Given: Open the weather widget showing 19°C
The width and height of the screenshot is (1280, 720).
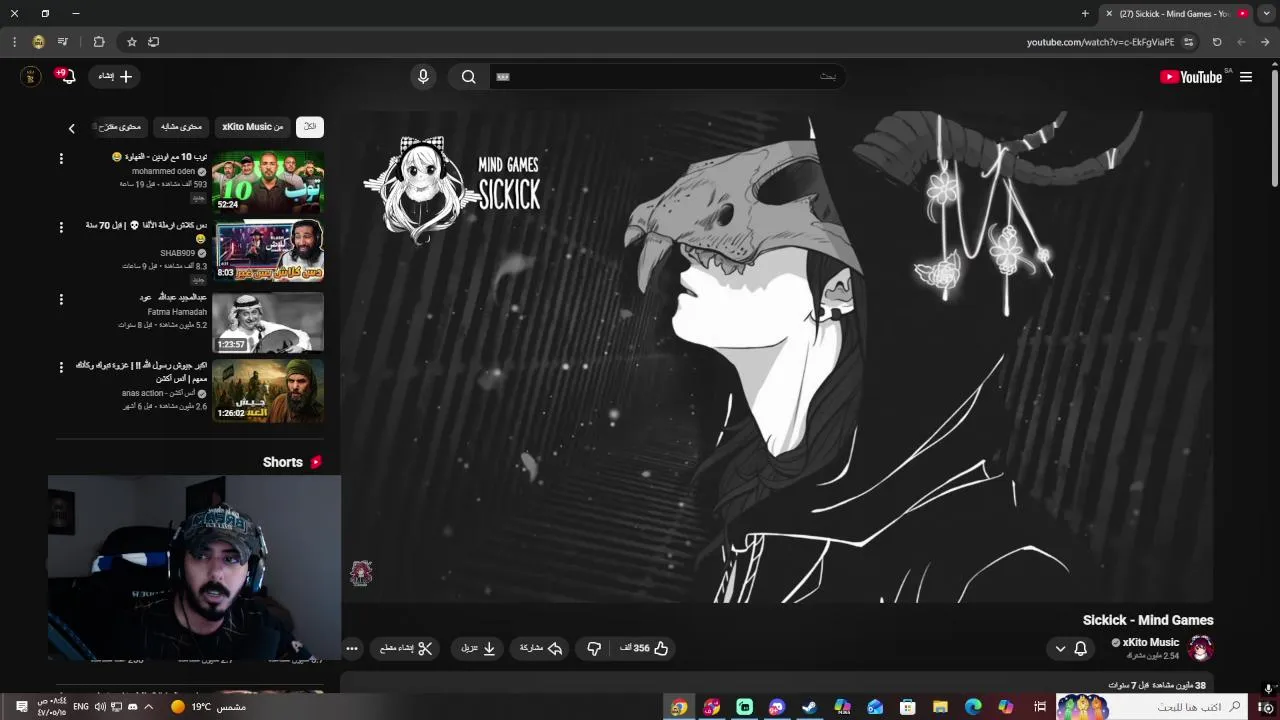Looking at the screenshot, I should pyautogui.click(x=207, y=707).
